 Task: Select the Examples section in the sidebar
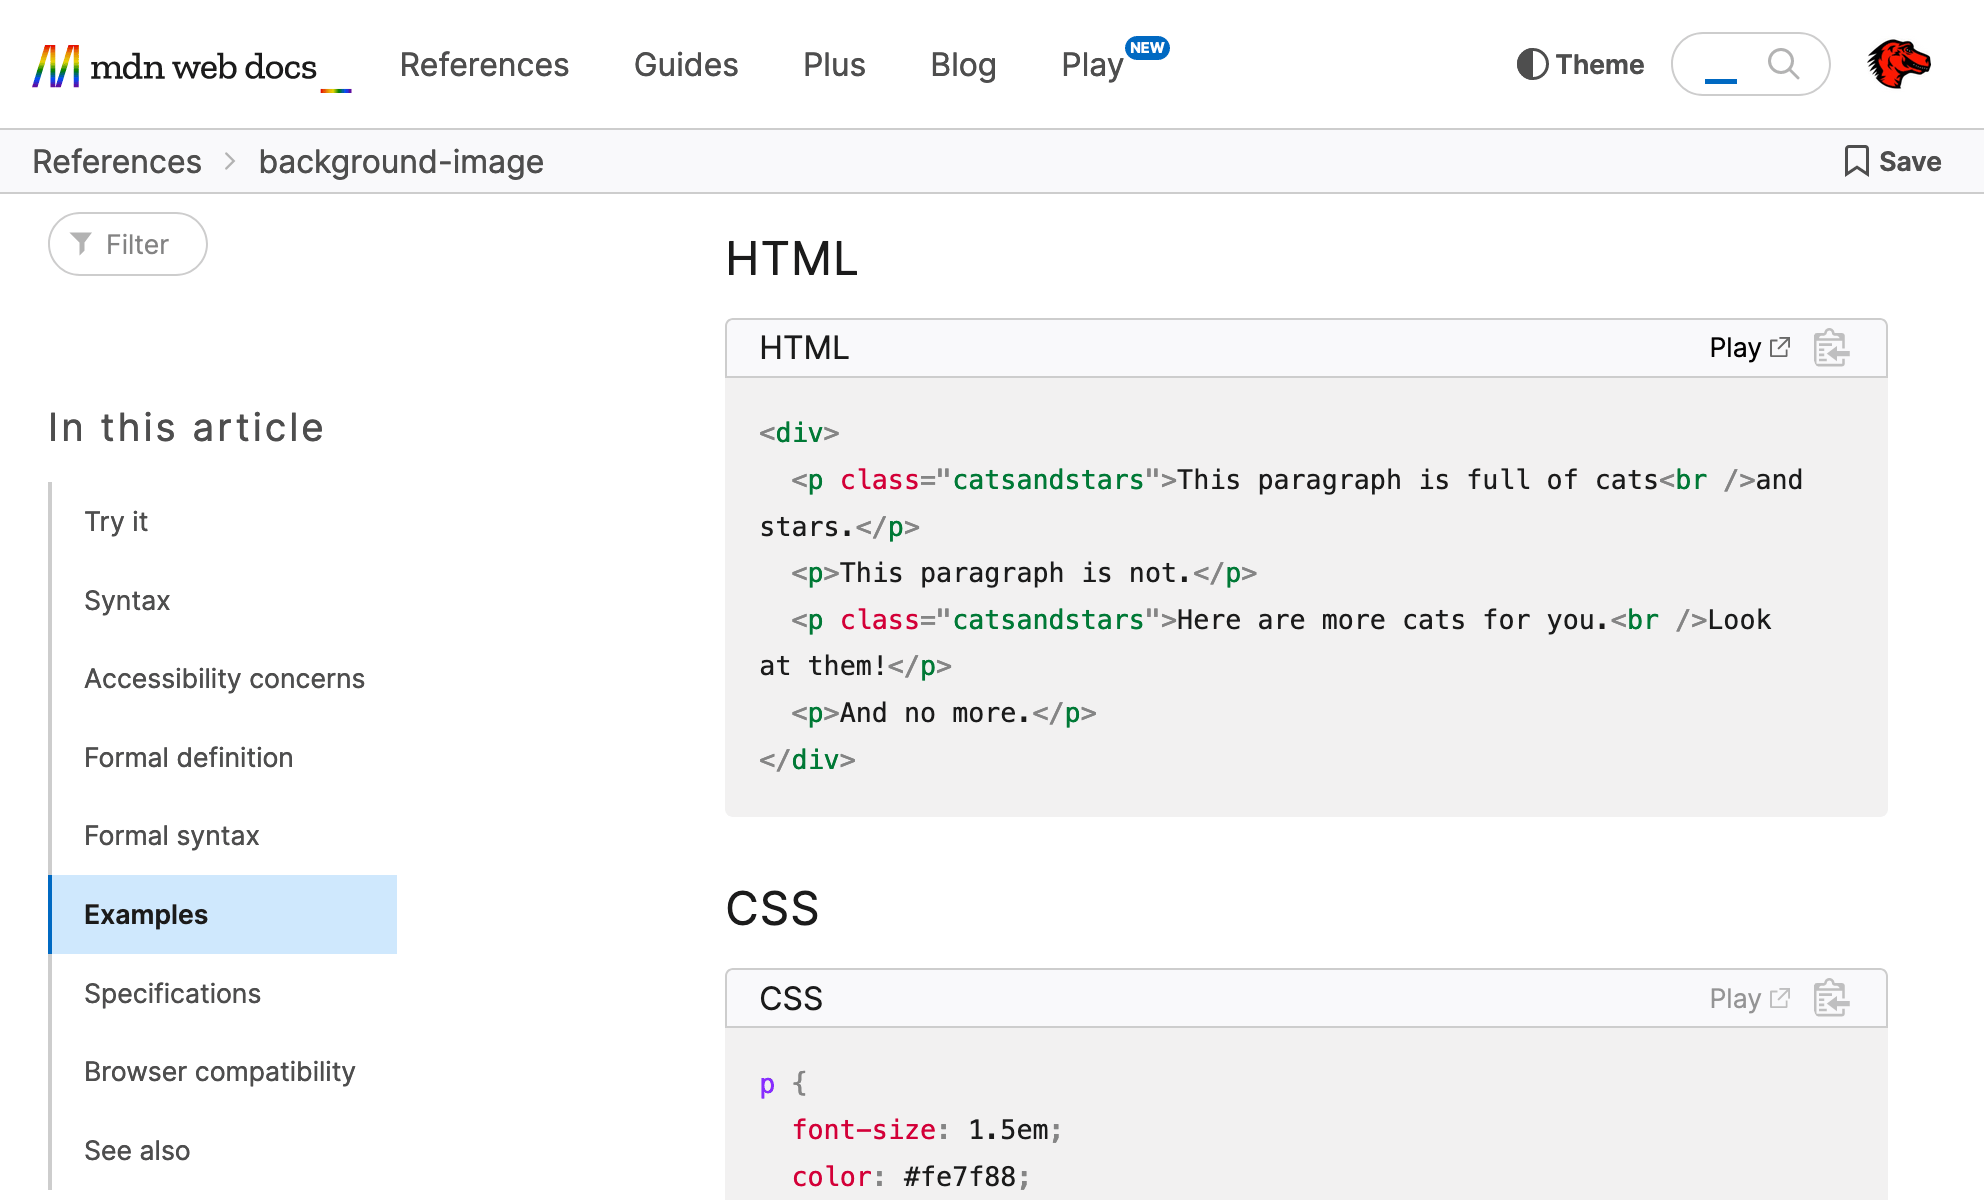point(146,914)
